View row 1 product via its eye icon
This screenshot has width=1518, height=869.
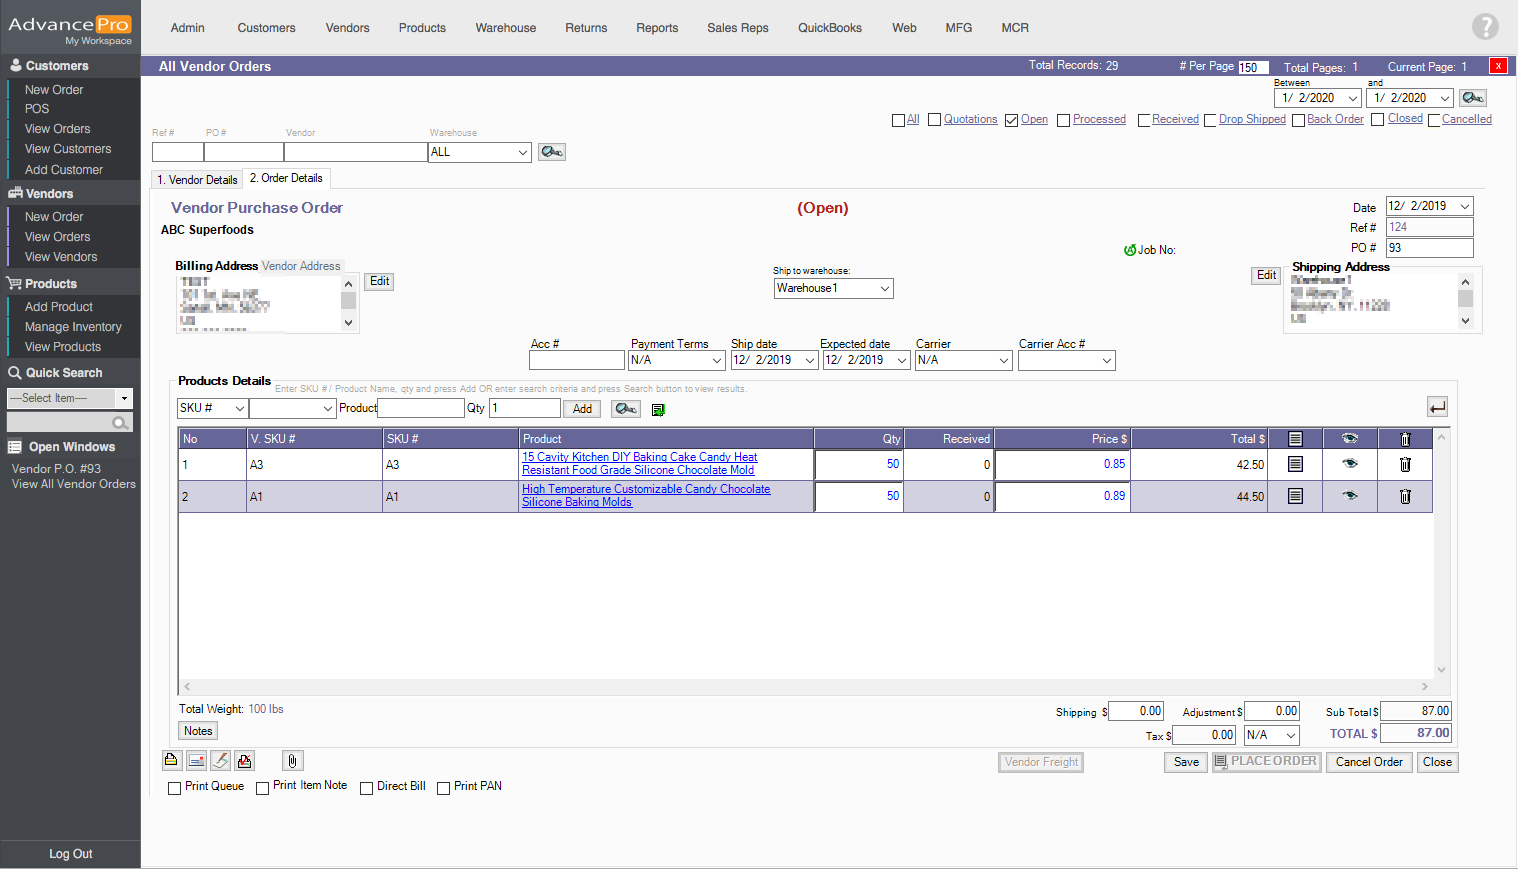coord(1350,464)
